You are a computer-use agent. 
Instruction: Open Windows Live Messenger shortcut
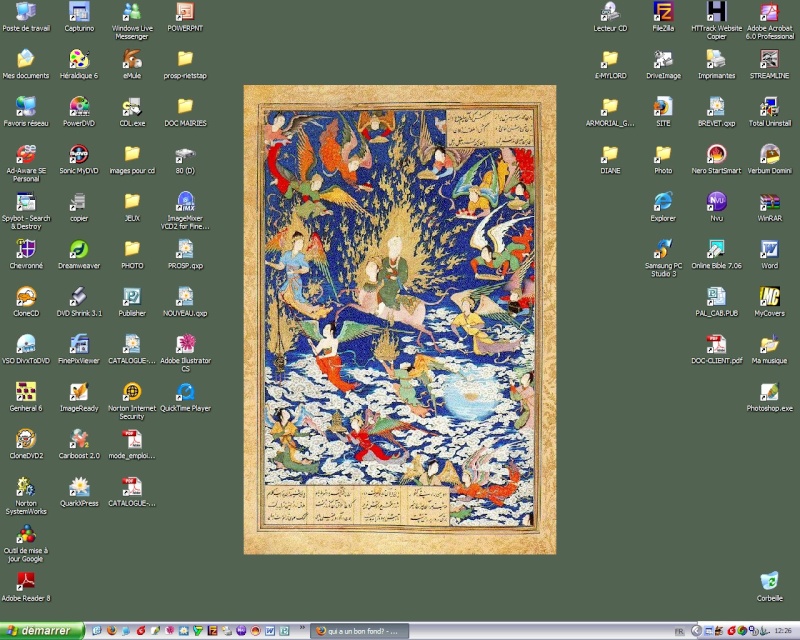[132, 20]
